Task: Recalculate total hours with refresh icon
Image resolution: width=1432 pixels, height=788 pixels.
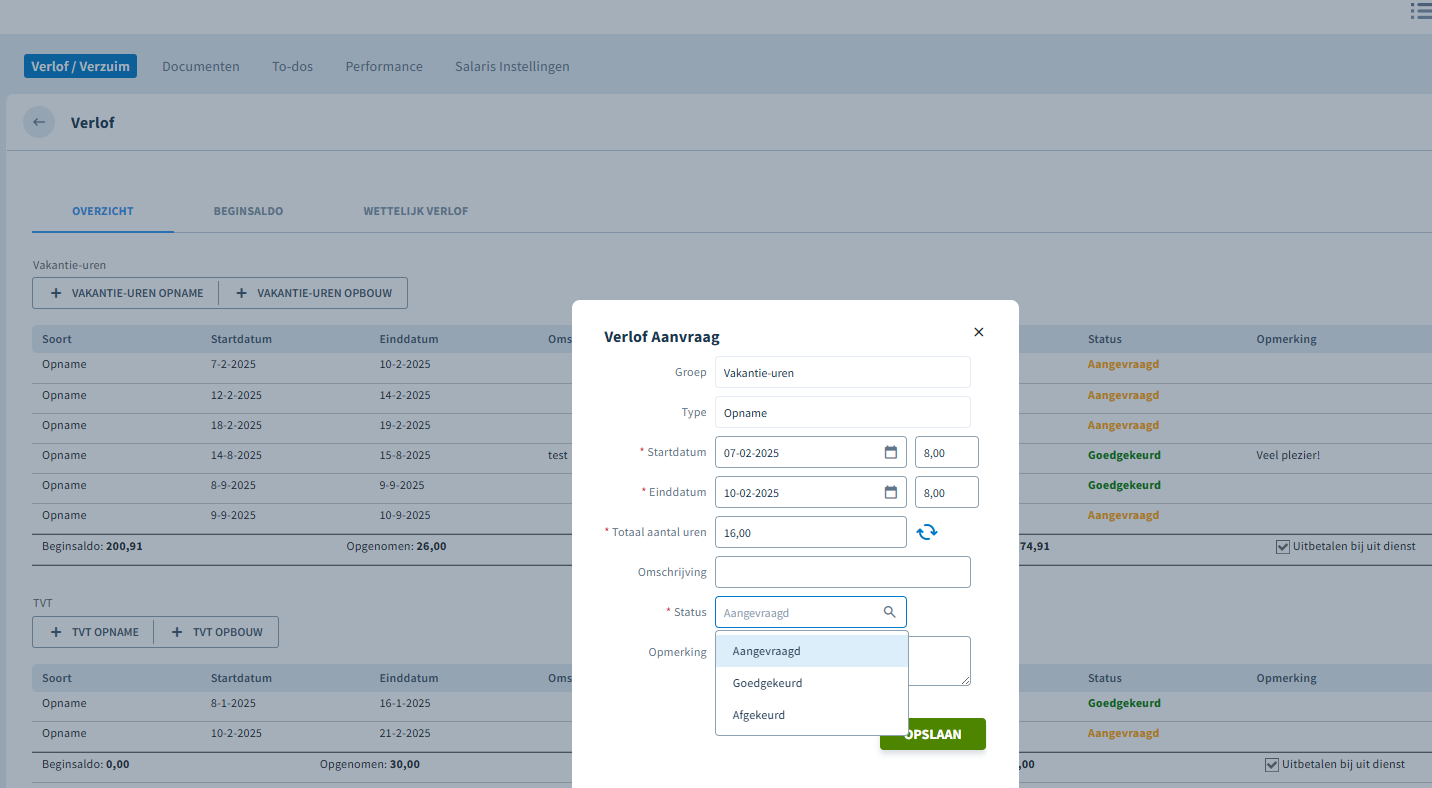Action: 927,532
